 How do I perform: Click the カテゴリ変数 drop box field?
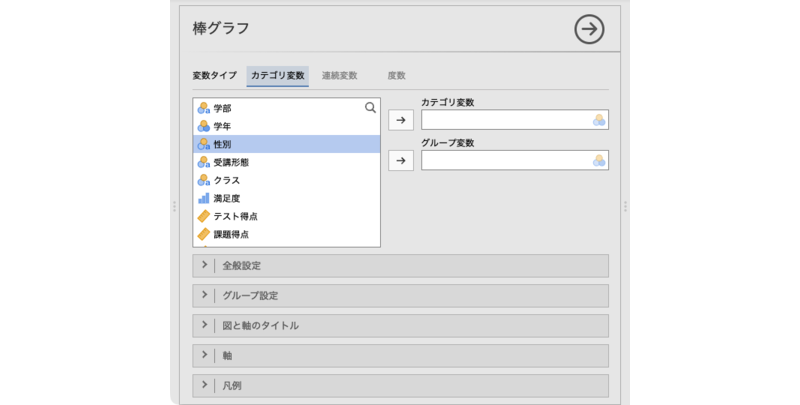pos(505,120)
